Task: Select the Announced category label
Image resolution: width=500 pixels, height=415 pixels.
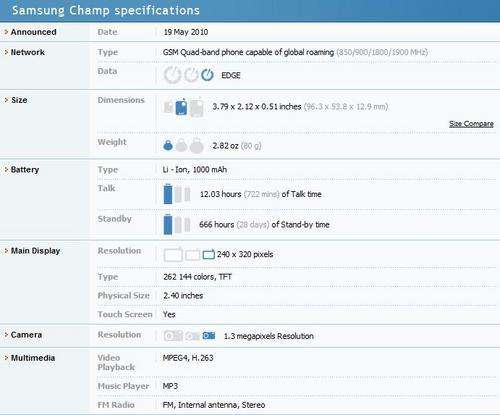Action: 33,32
